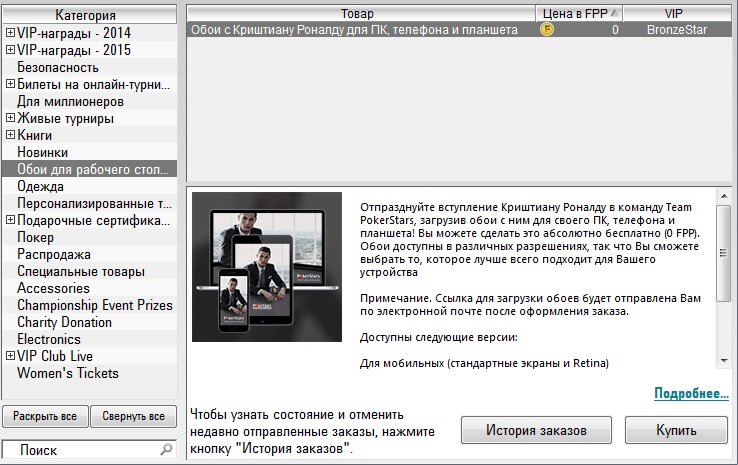This screenshot has width=738, height=465.
Task: Open the Книги label
Action: 34,135
